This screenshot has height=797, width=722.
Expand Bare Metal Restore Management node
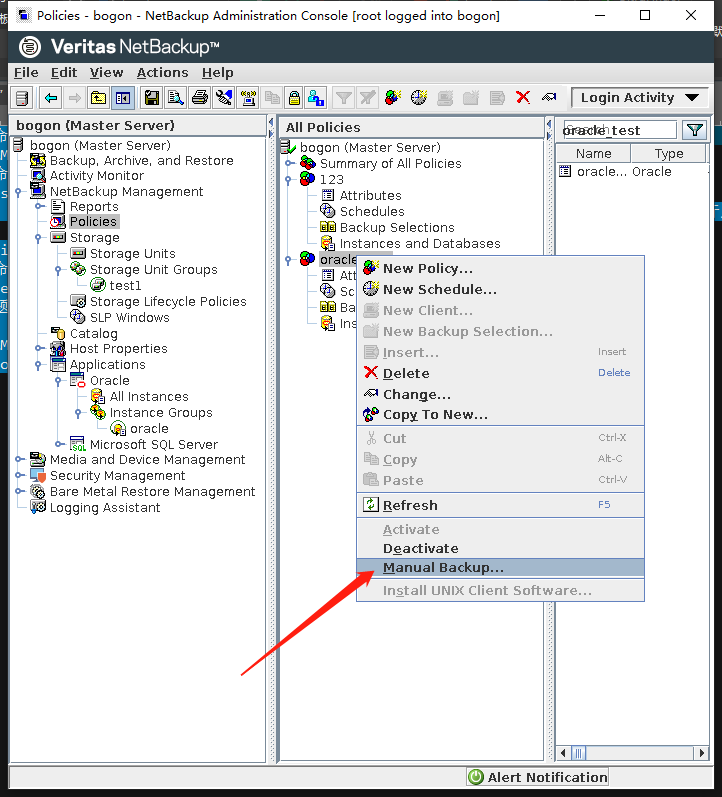pyautogui.click(x=18, y=492)
